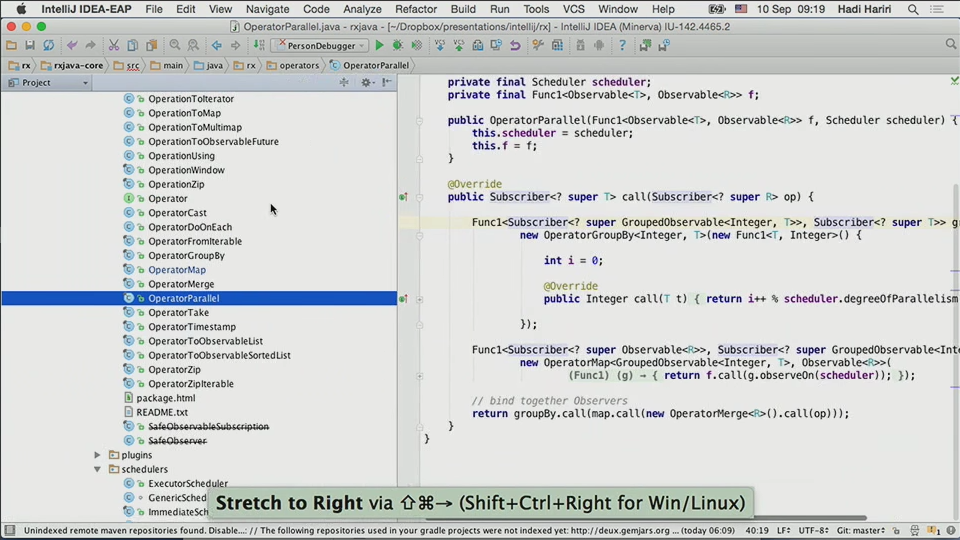This screenshot has width=960, height=540.
Task: Open the Help question mark icon
Action: click(x=621, y=46)
